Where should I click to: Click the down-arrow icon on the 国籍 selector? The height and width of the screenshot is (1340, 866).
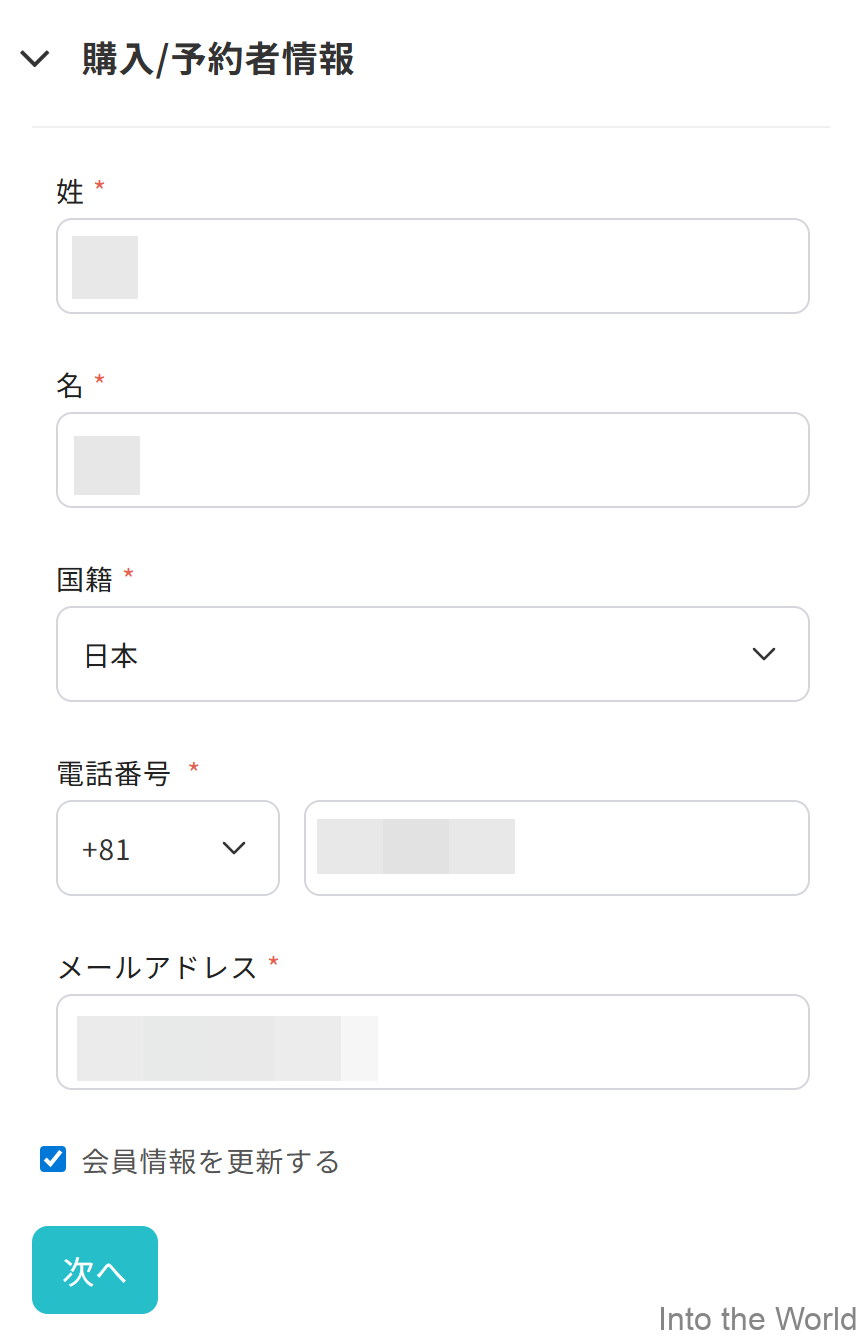click(763, 654)
